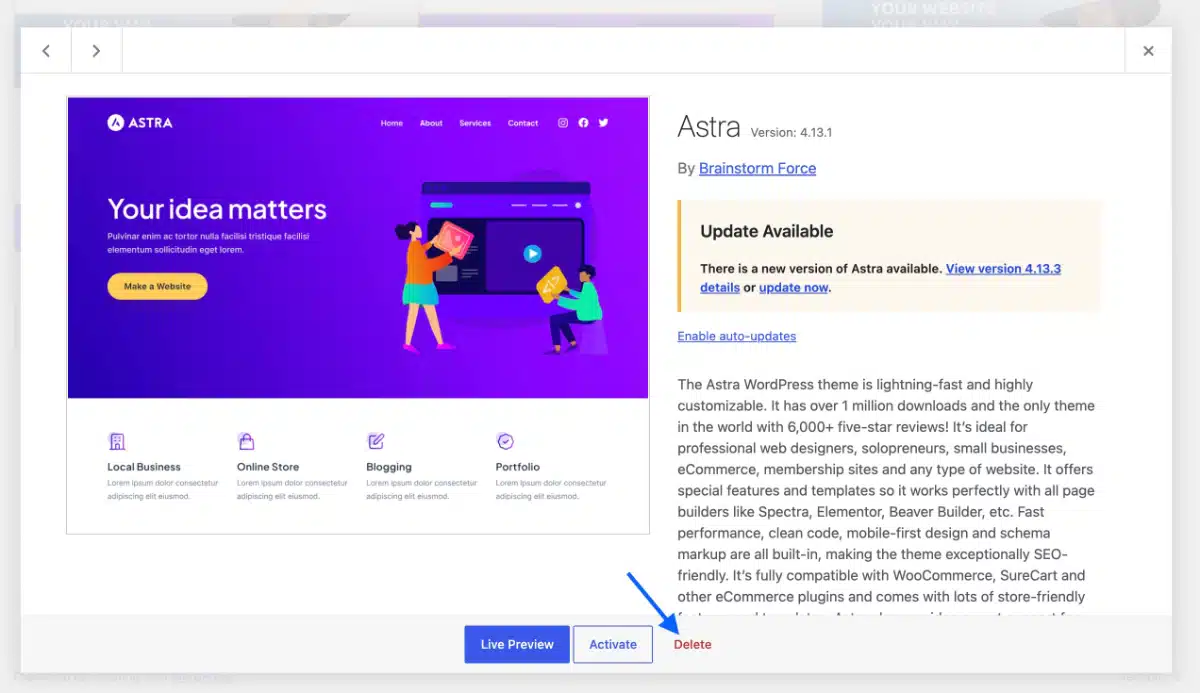1200x693 pixels.
Task: Go to the next theme arrow
Action: [96, 50]
